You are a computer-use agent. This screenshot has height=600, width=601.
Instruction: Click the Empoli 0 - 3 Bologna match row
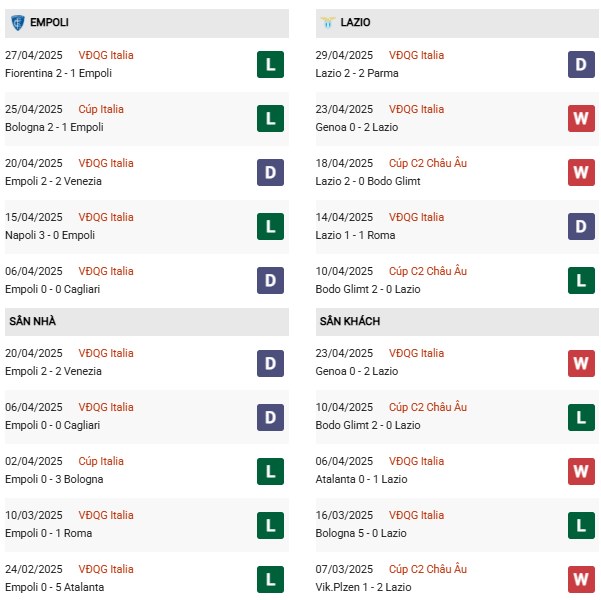point(54,479)
